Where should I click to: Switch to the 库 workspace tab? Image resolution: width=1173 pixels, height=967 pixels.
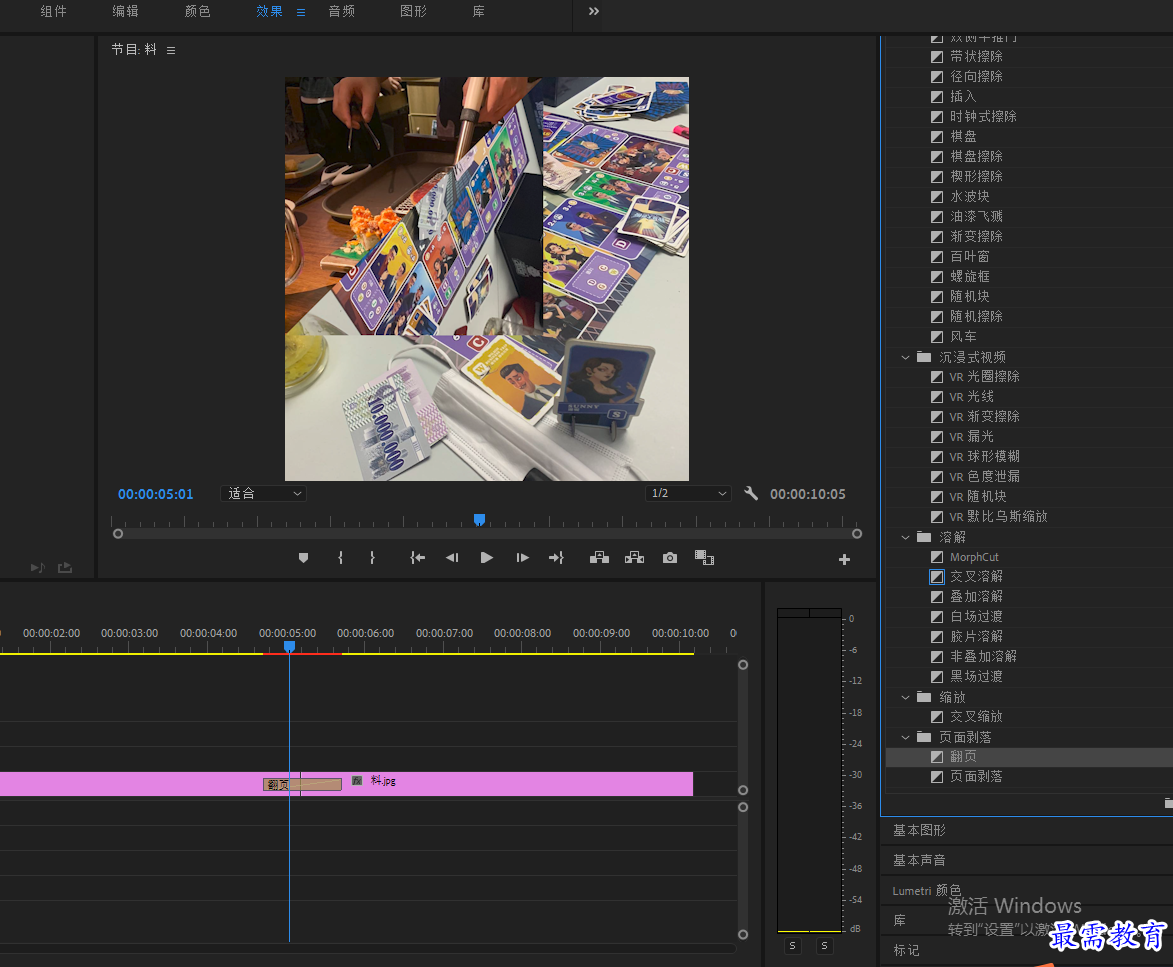(x=478, y=11)
